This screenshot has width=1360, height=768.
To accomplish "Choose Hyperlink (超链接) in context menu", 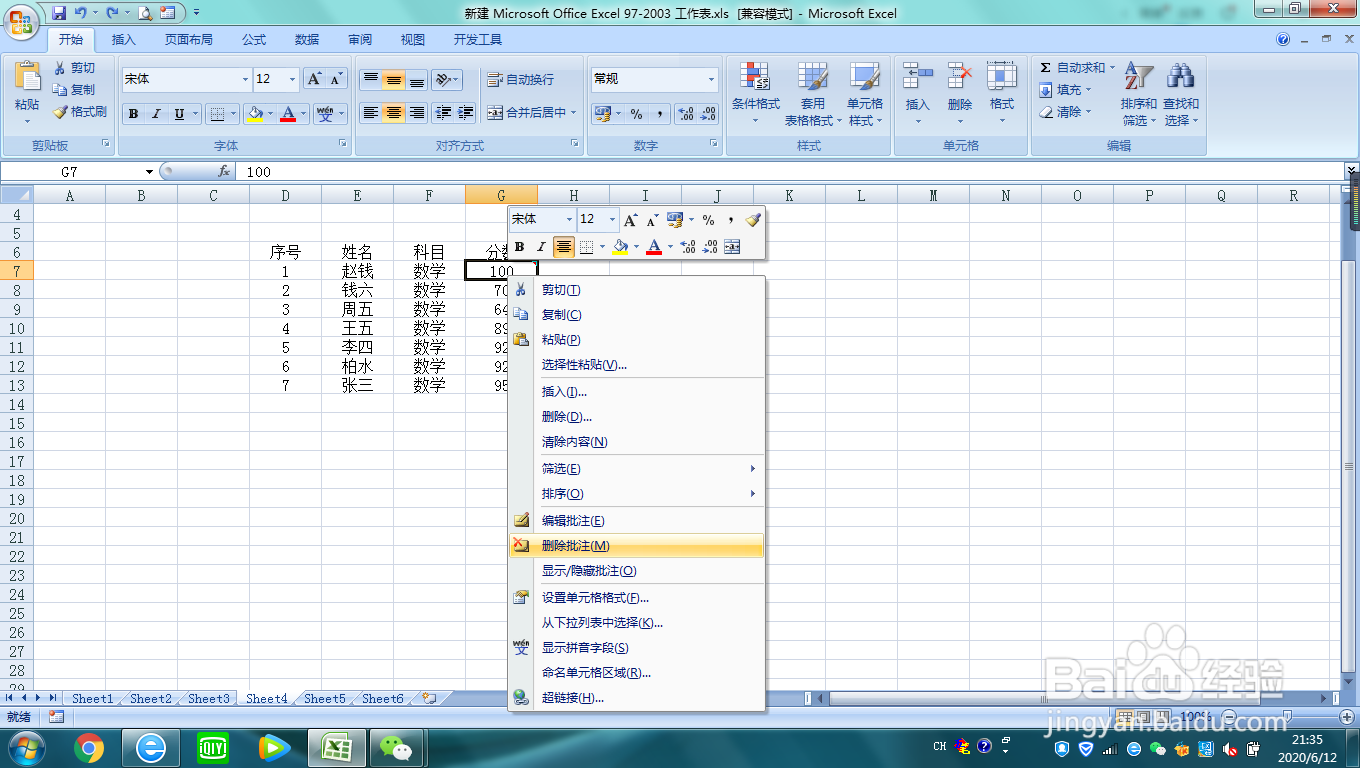I will 637,698.
